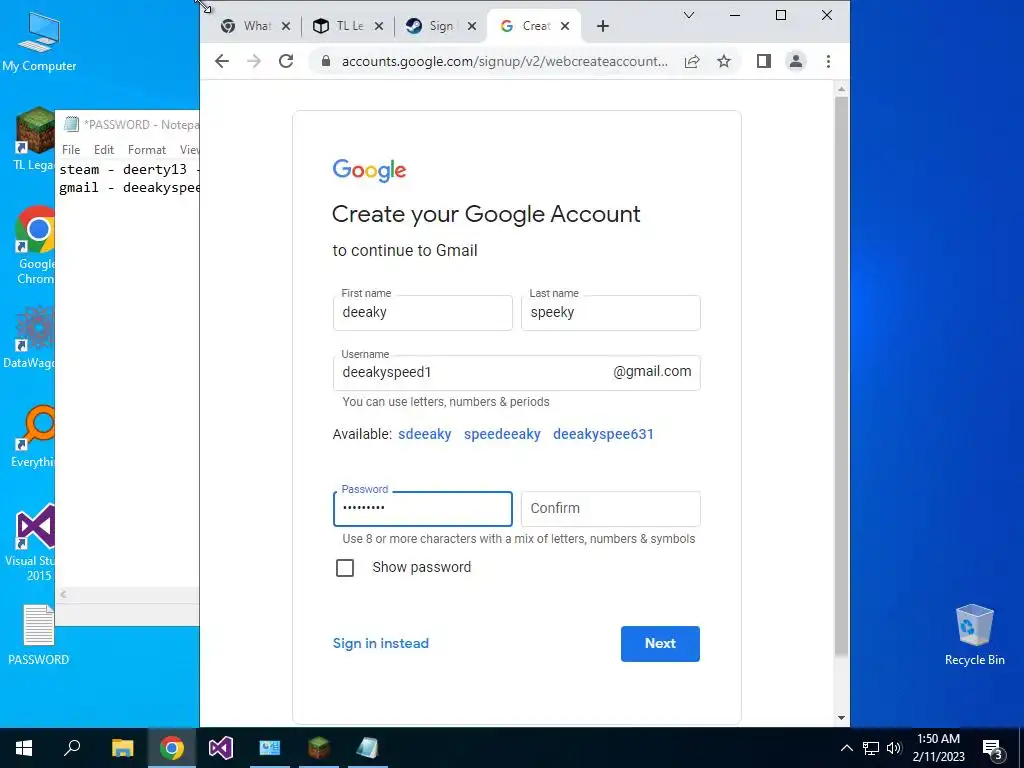Close the Steam 'Sign' tab
Screen dimensions: 1024x768
472,26
